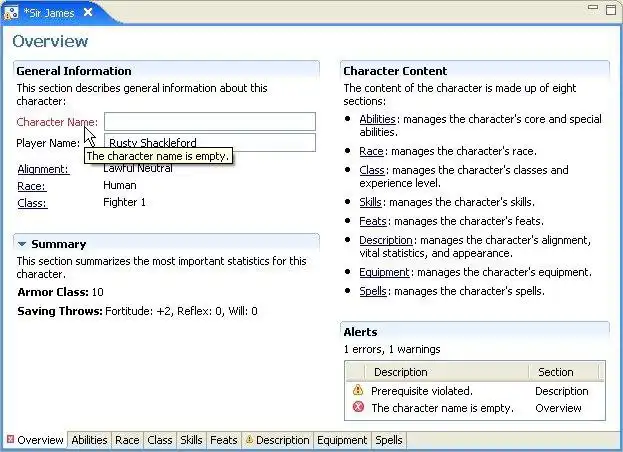Click the empty Character Name field

[210, 122]
